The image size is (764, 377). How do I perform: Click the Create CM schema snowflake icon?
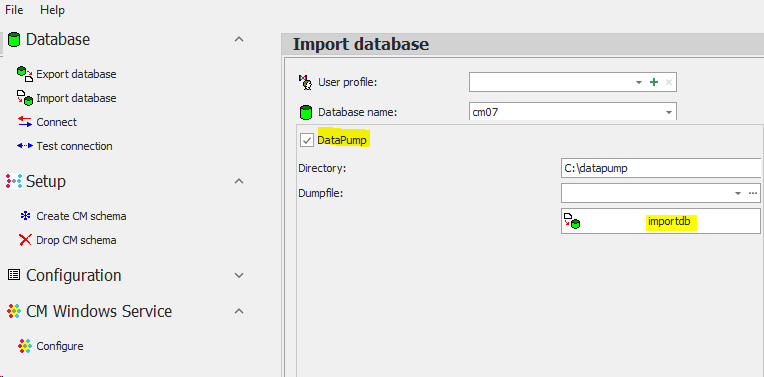(x=25, y=216)
